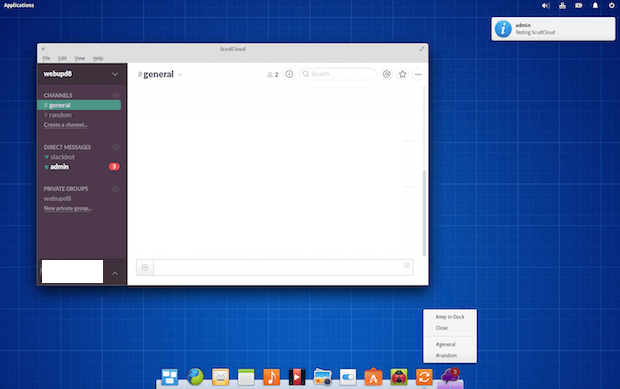Maximize the ScudCloud window
Image resolution: width=620 pixels, height=389 pixels.
[x=422, y=49]
